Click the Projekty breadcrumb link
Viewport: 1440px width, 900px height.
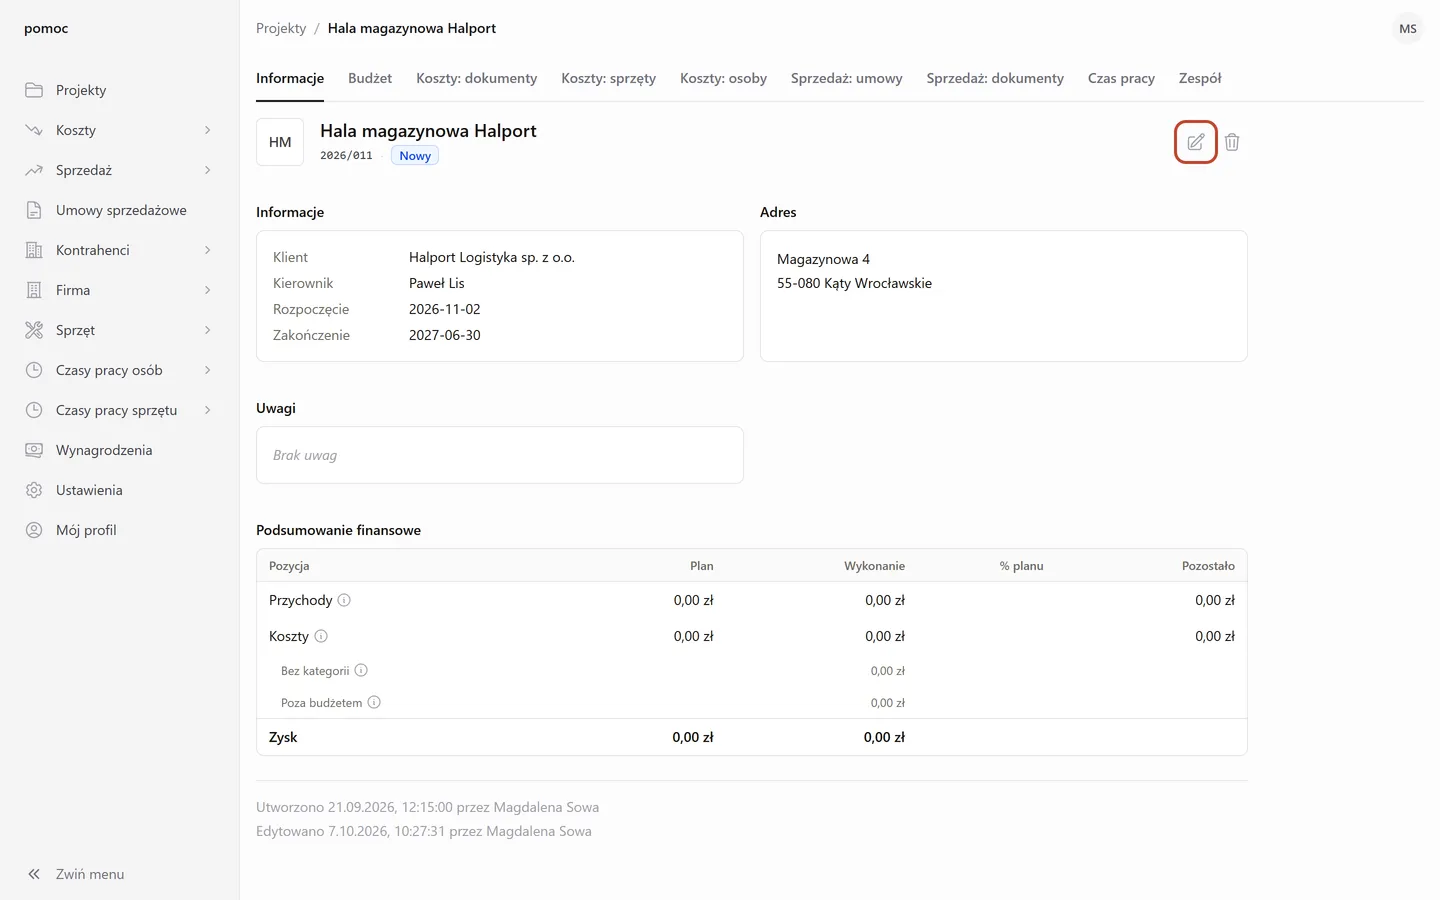click(x=281, y=28)
